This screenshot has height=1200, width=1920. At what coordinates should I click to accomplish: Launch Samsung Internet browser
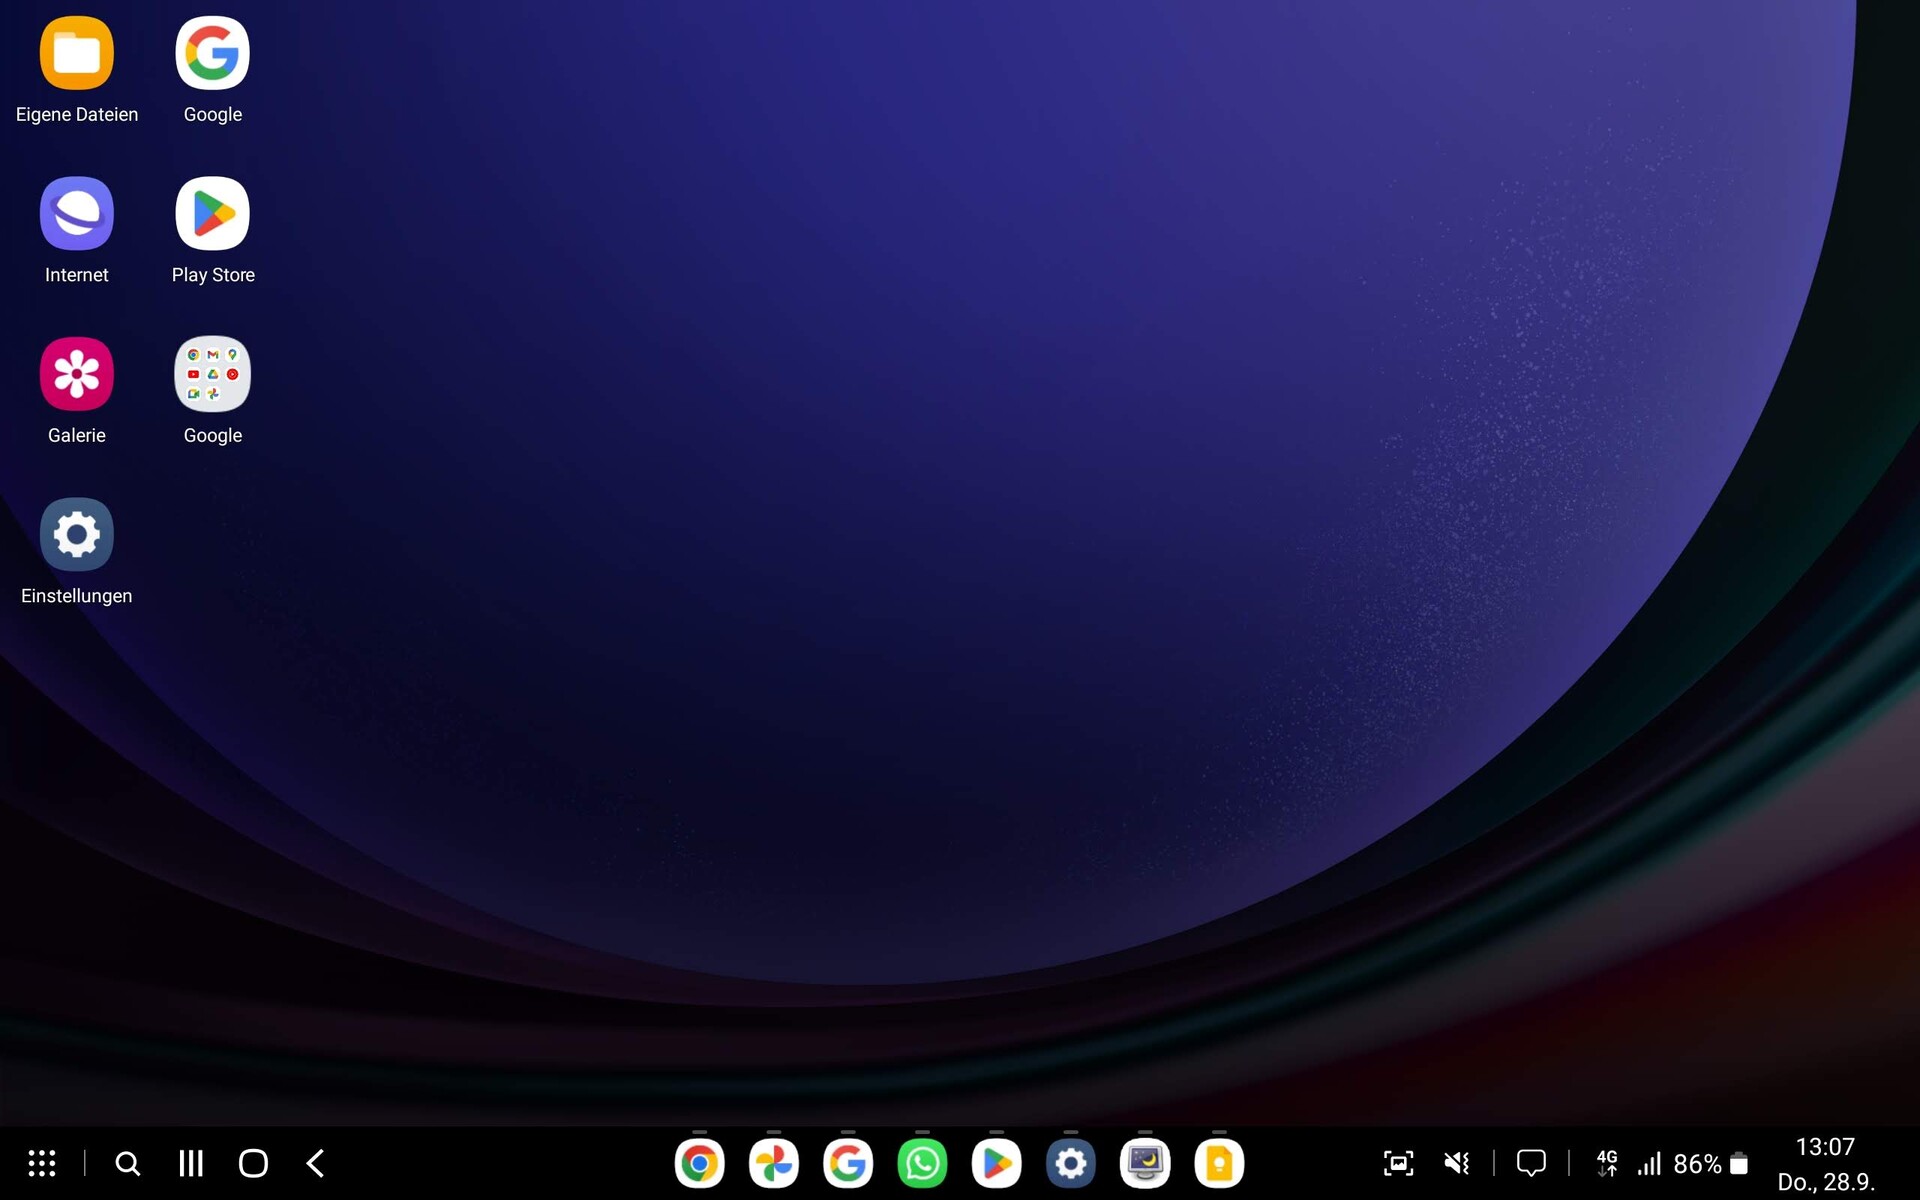pyautogui.click(x=76, y=214)
